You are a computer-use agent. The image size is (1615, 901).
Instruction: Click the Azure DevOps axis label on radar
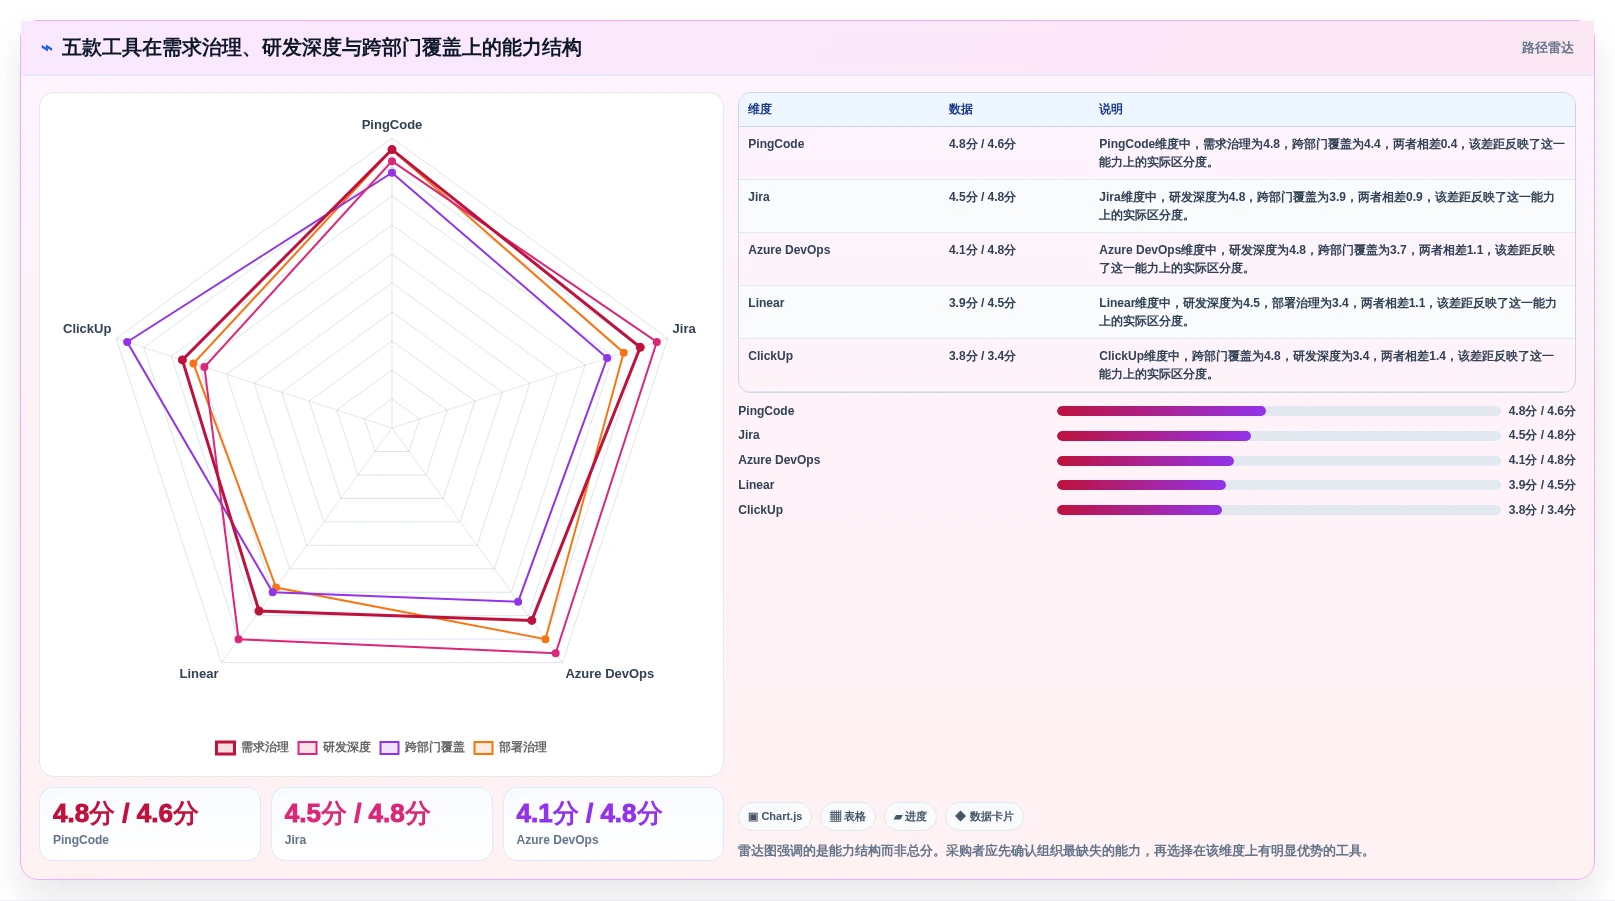tap(610, 674)
